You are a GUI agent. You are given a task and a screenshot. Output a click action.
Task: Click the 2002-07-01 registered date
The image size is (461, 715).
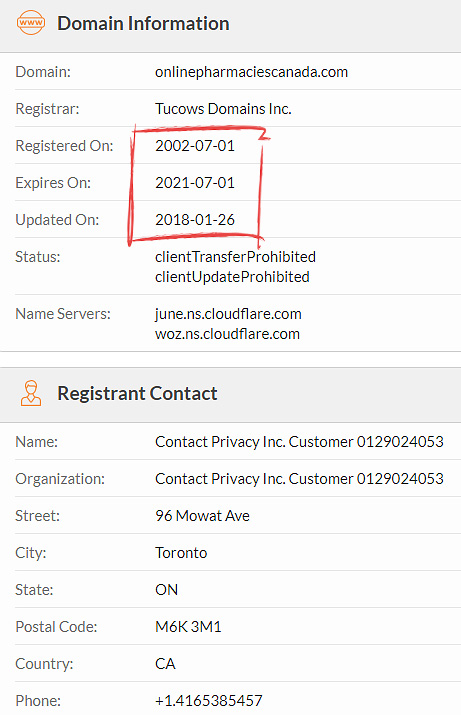click(x=195, y=146)
